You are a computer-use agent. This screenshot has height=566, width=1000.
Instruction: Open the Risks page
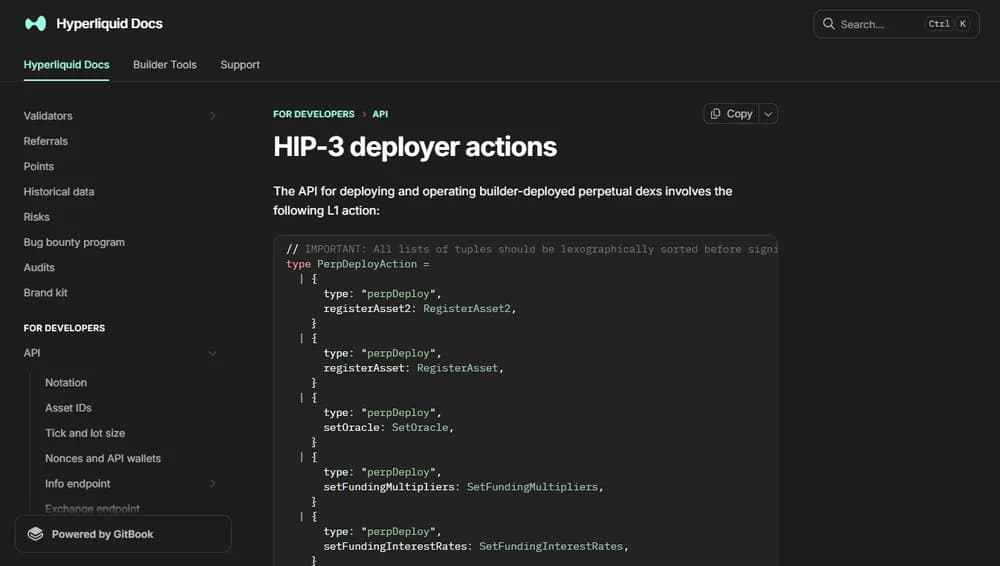click(36, 217)
